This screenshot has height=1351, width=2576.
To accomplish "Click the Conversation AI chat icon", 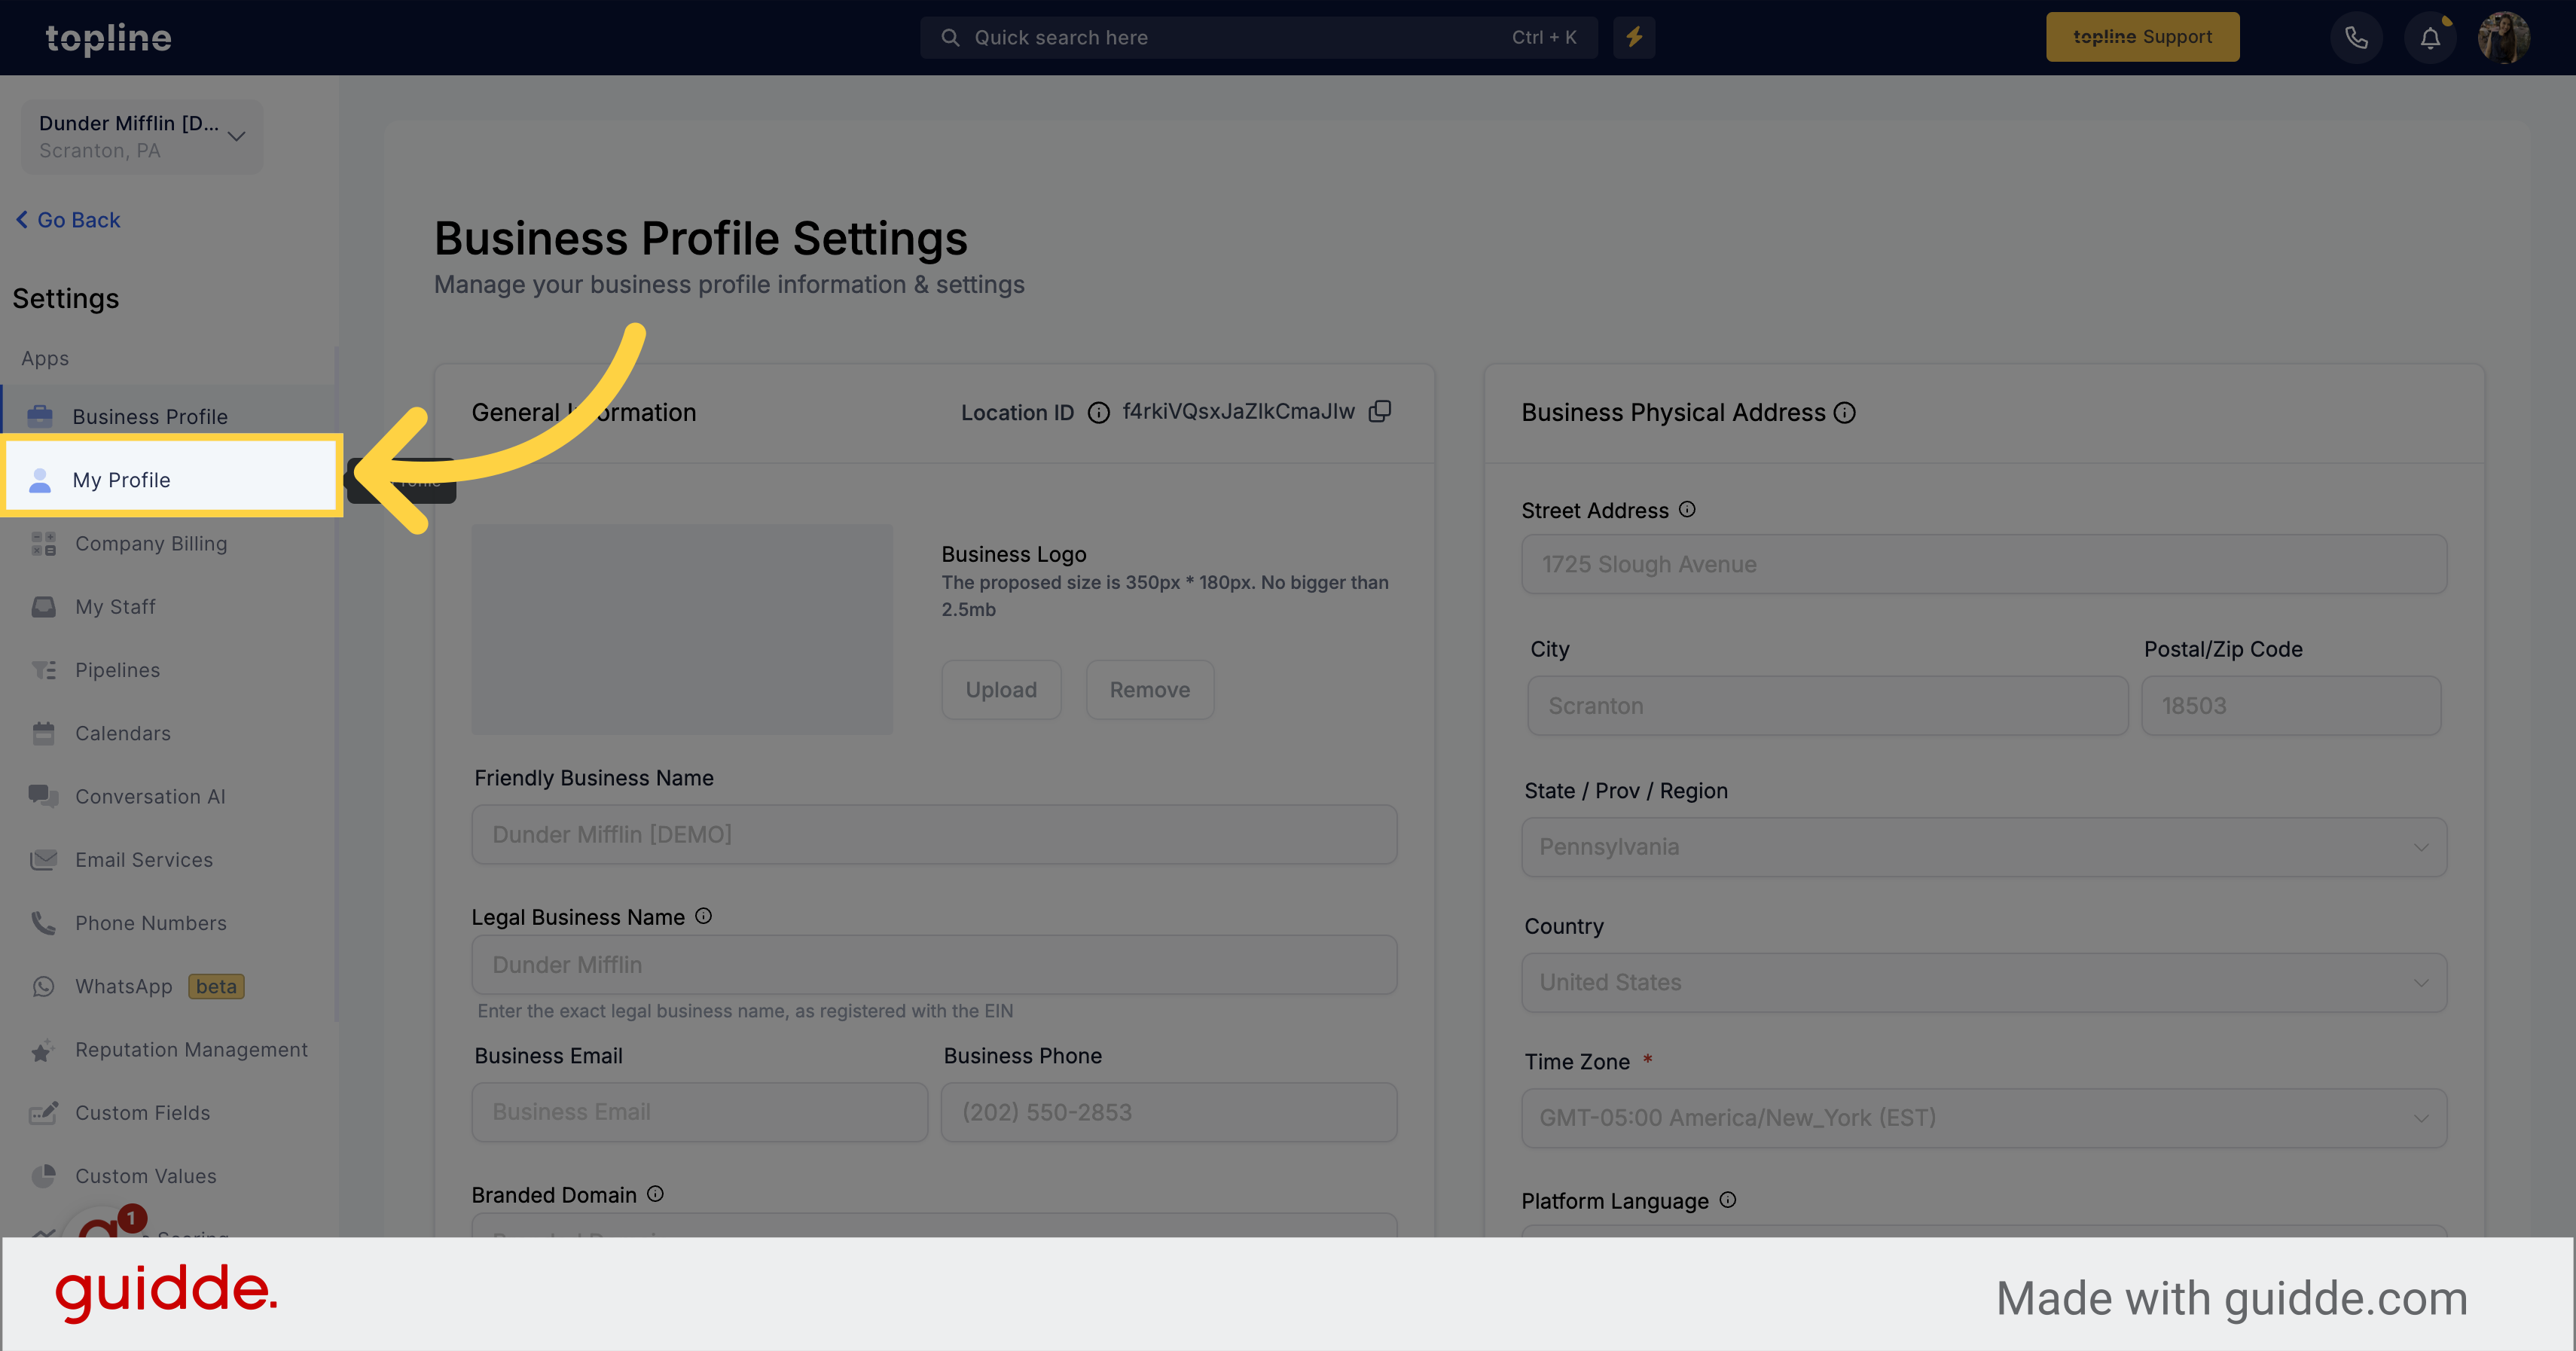I will pos(43,796).
